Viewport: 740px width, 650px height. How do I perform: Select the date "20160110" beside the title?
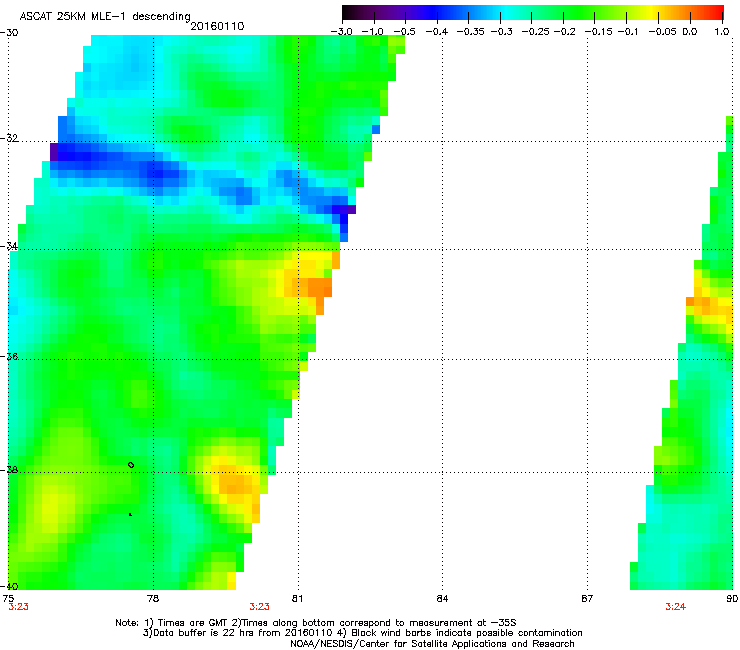(217, 26)
